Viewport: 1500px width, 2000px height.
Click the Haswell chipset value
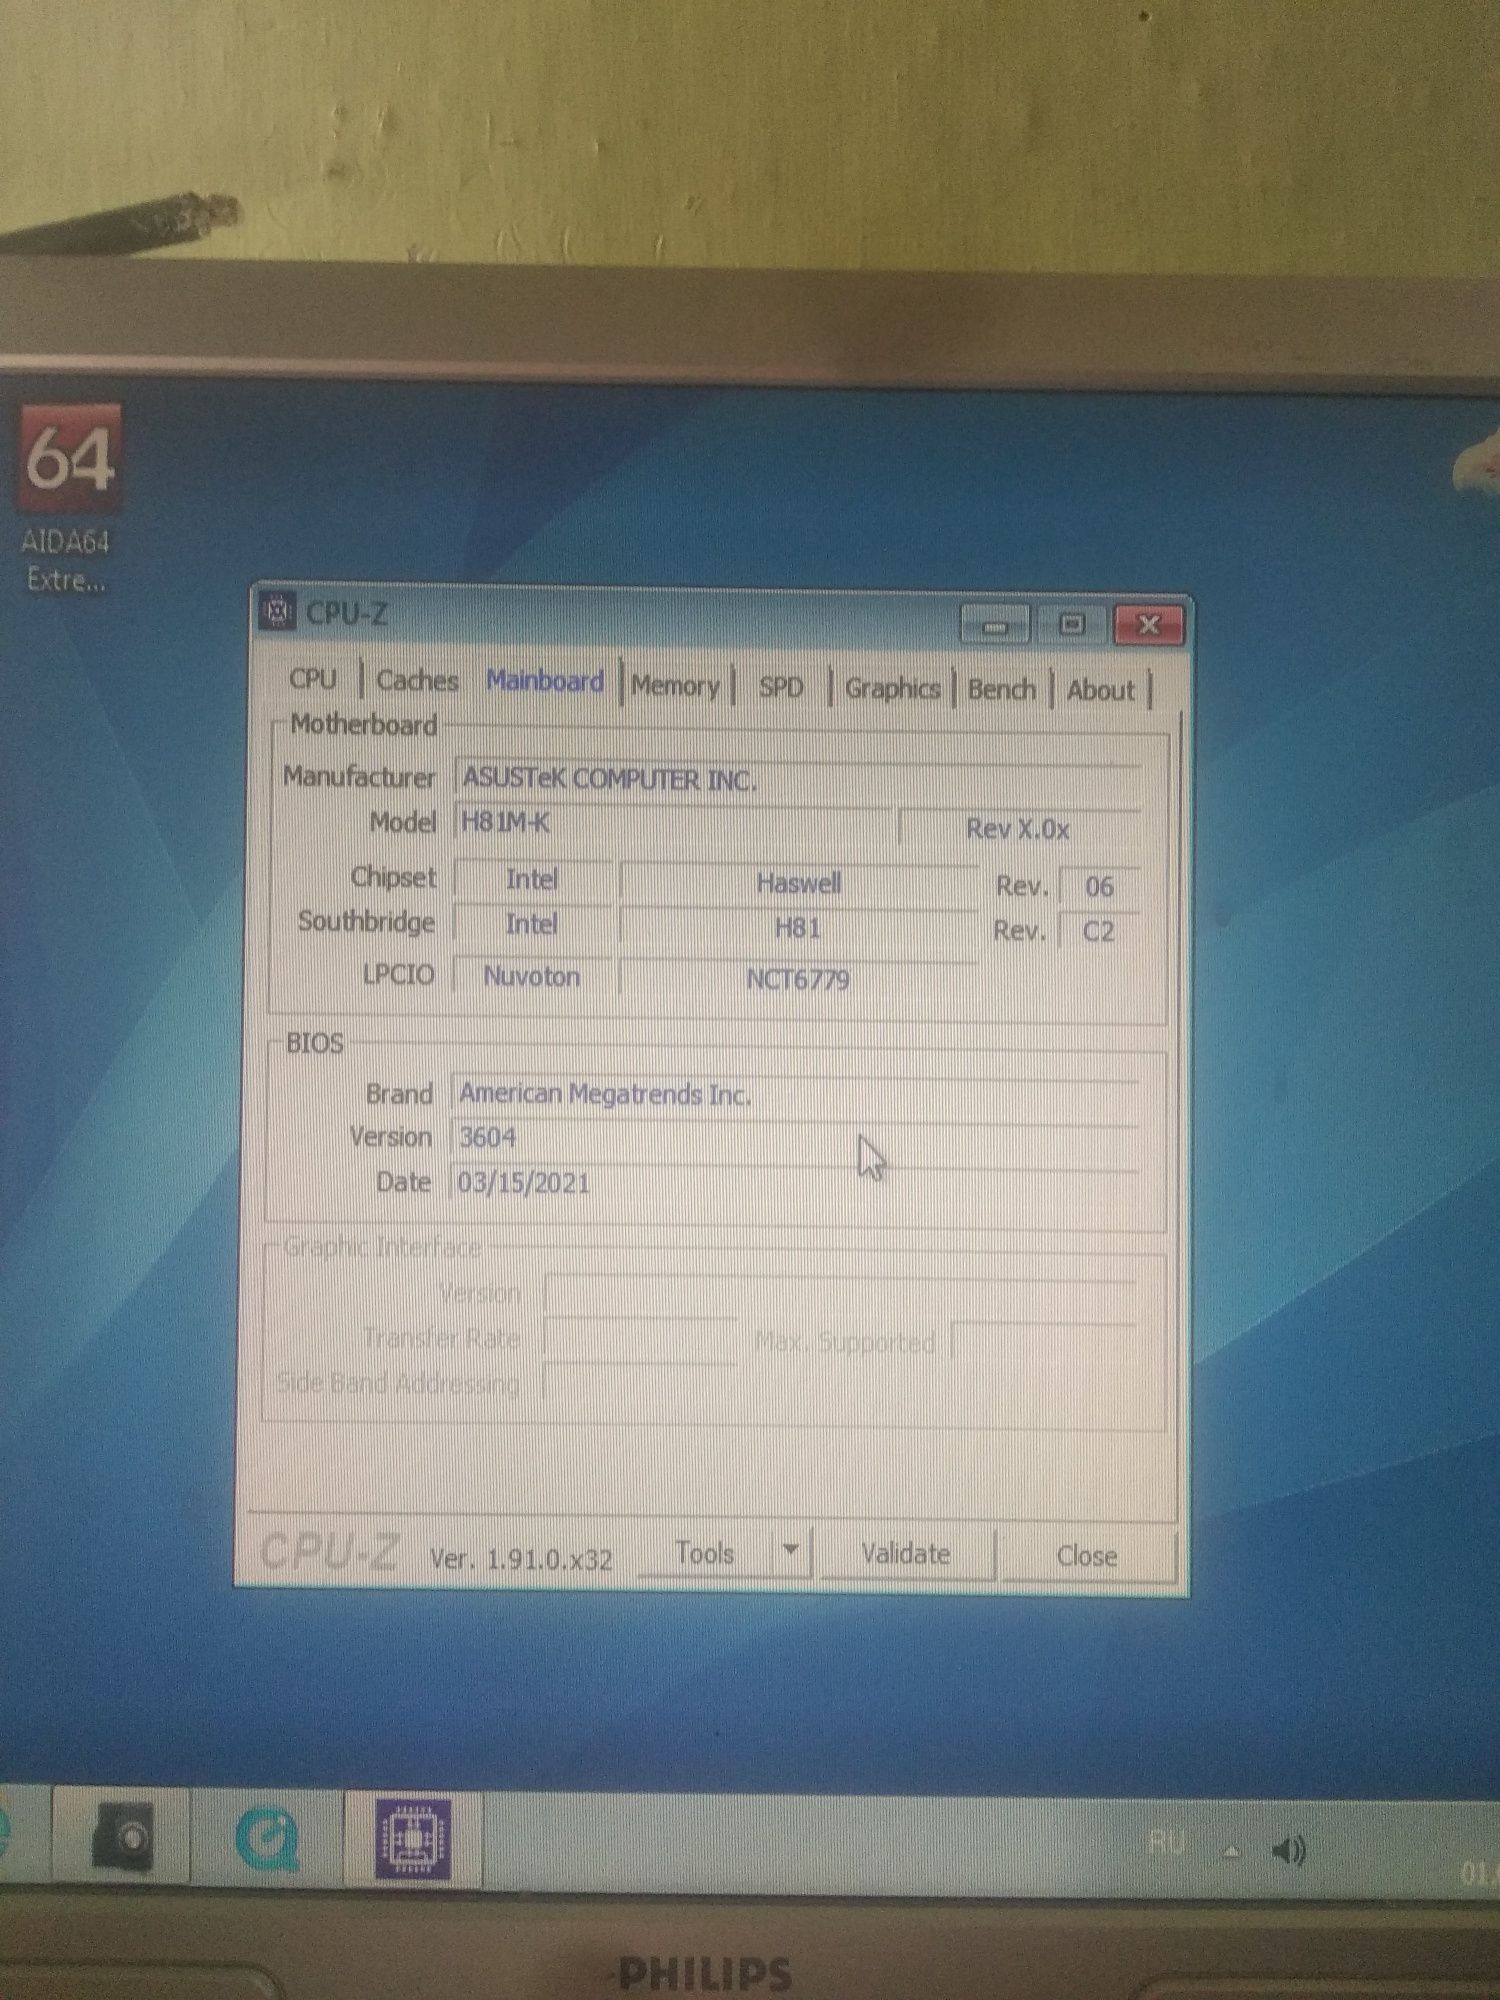click(799, 883)
